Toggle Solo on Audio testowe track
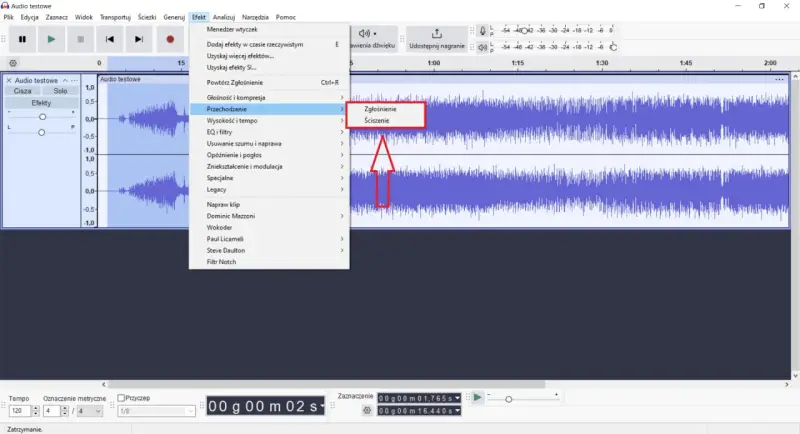The image size is (800, 434). tap(60, 91)
